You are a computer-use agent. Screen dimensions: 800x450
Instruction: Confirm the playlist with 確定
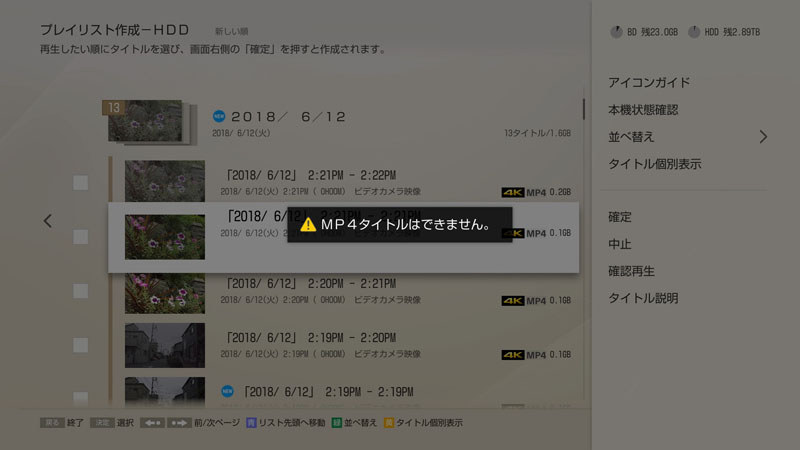[x=619, y=217]
